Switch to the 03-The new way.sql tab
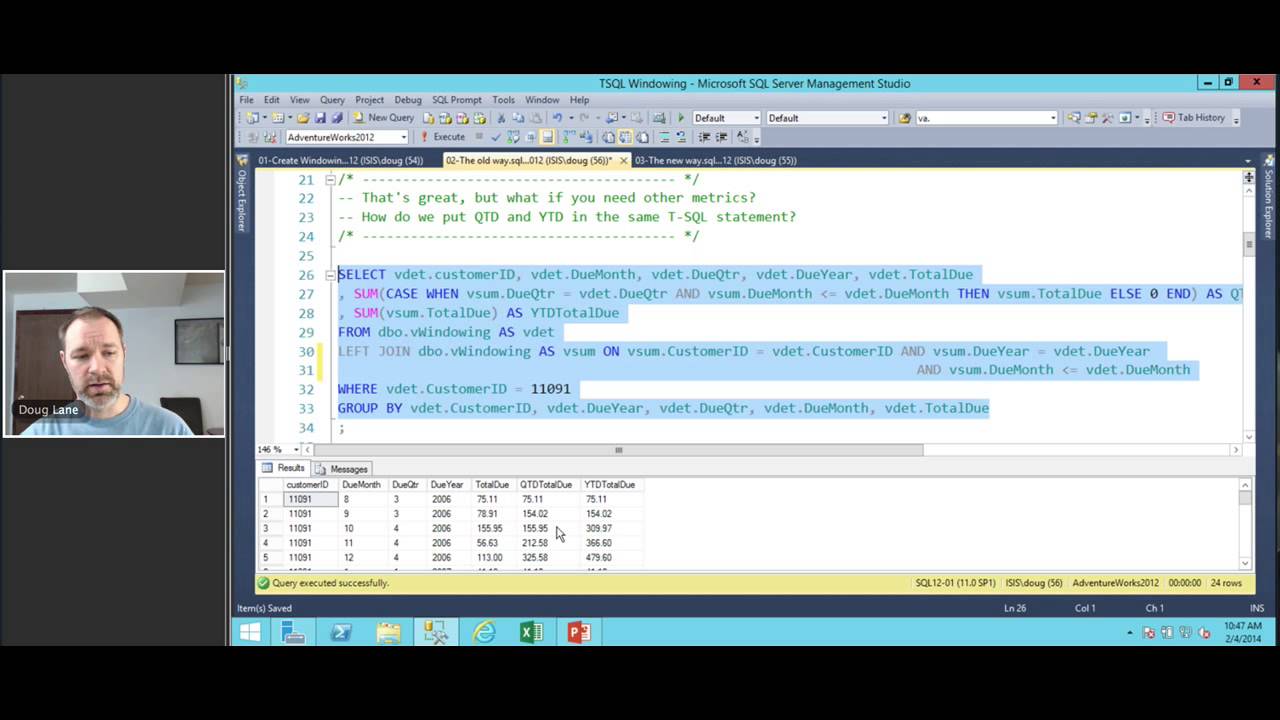Image resolution: width=1280 pixels, height=720 pixels. [715, 160]
